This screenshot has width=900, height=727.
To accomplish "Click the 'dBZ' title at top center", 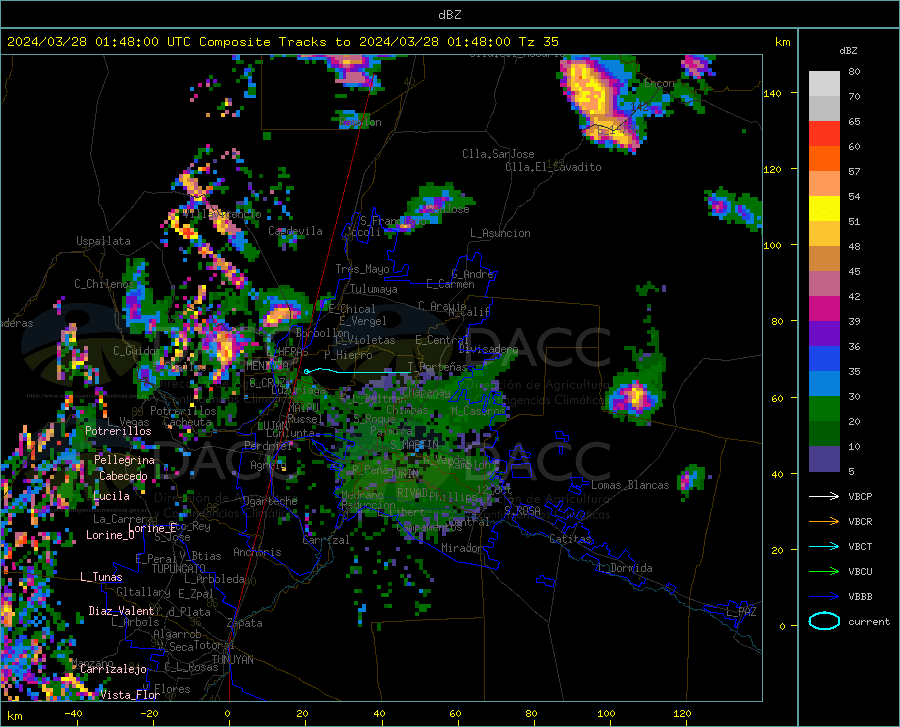I will [449, 15].
